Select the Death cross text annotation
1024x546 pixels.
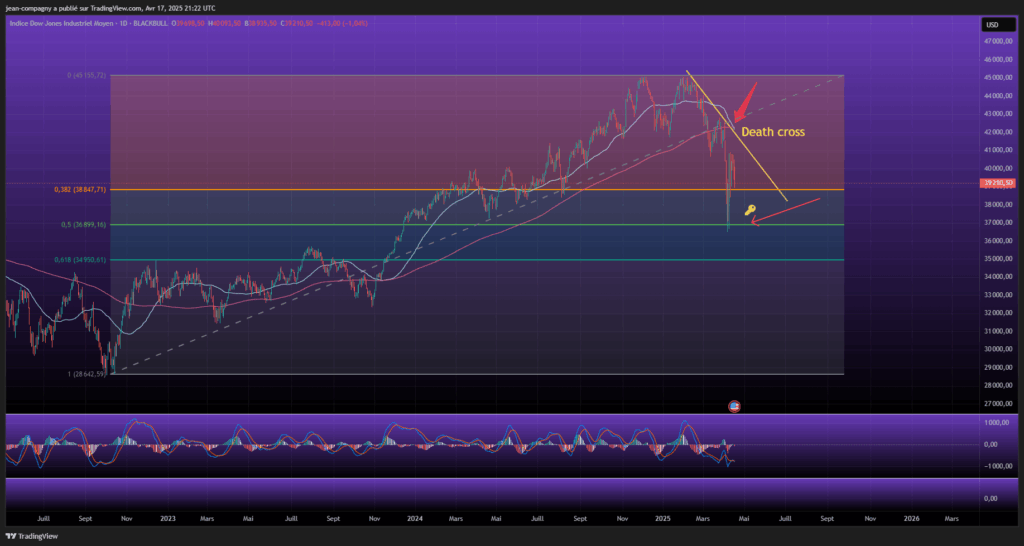coord(772,131)
